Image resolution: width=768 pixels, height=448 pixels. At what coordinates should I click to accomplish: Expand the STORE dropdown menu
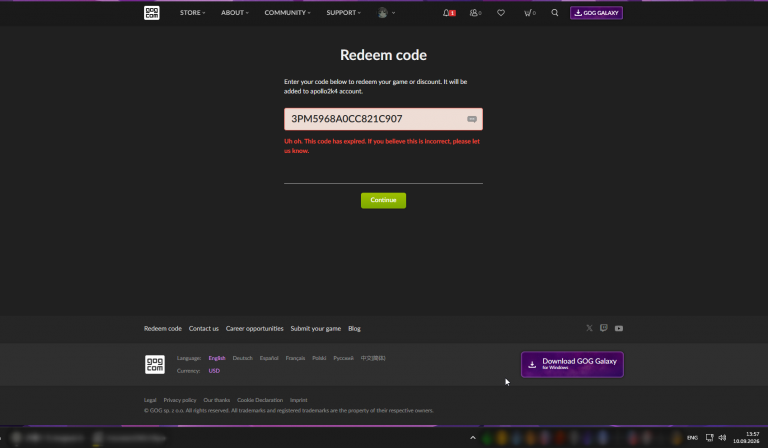(192, 13)
